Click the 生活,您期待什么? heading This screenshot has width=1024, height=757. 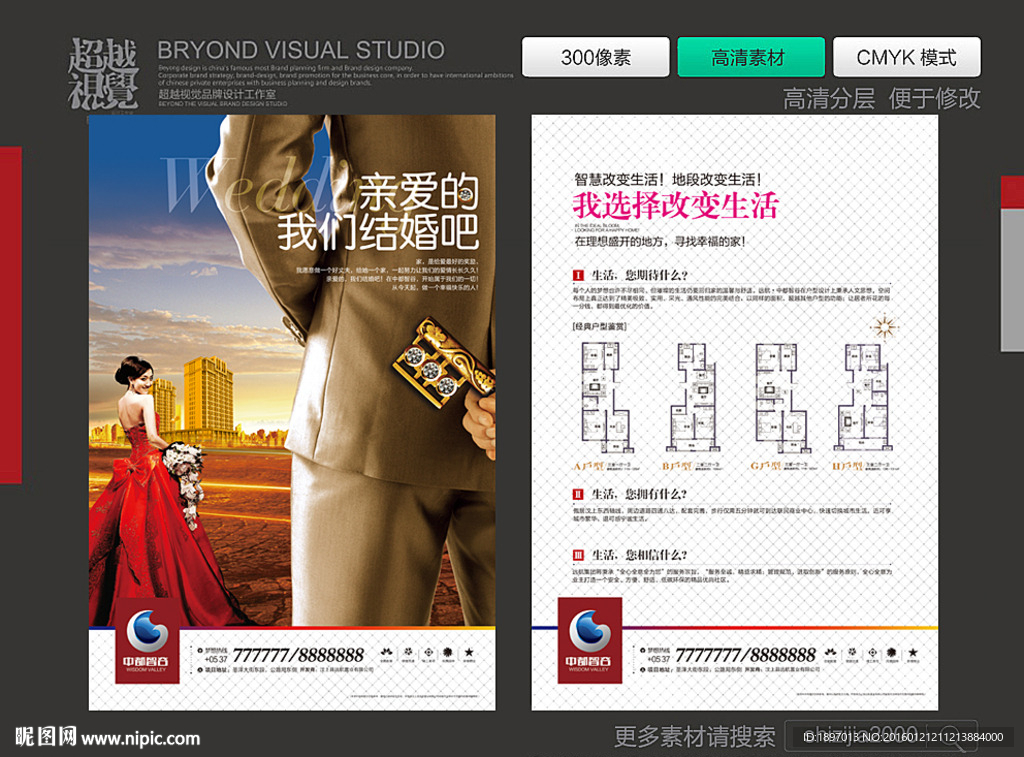639,275
